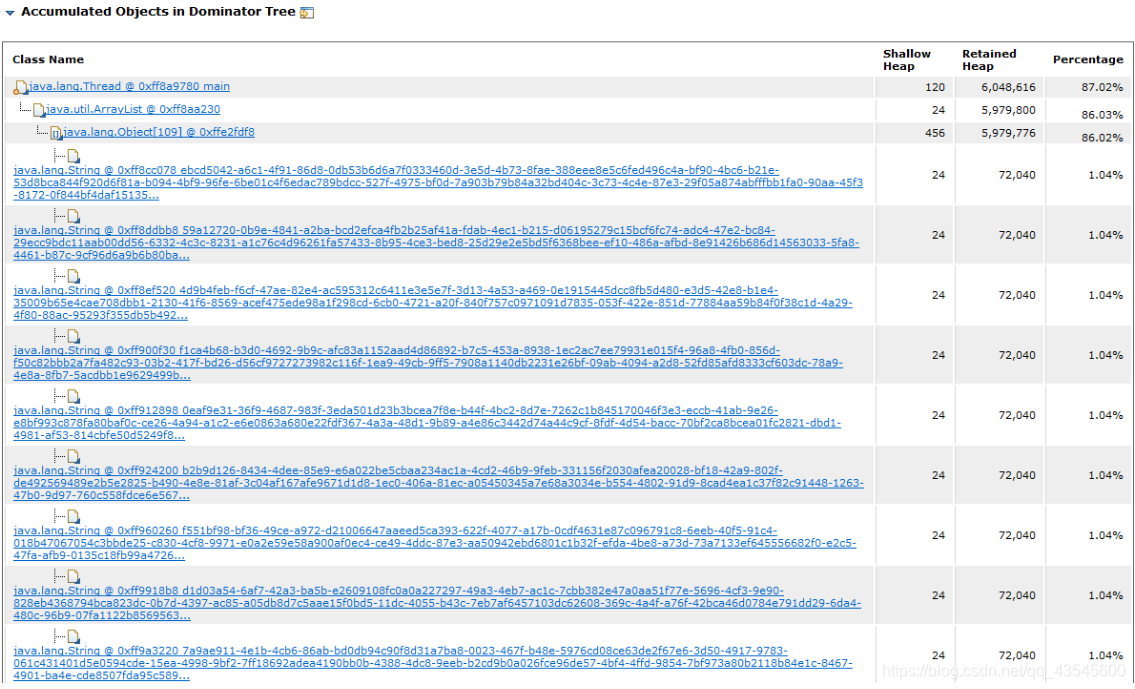Click the array icon beside Object[109]
1135x689 pixels.
tap(56, 134)
